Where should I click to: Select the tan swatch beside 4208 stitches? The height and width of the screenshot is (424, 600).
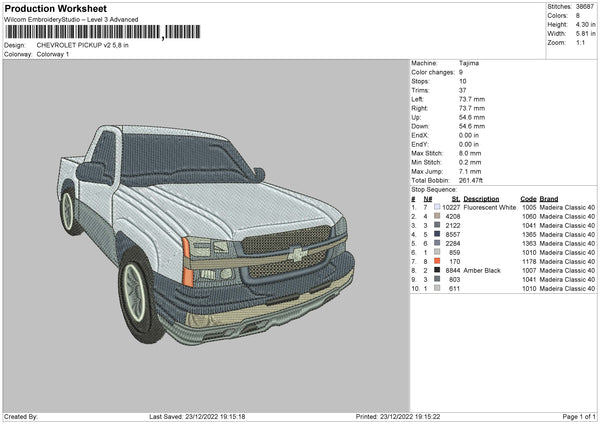click(x=437, y=216)
